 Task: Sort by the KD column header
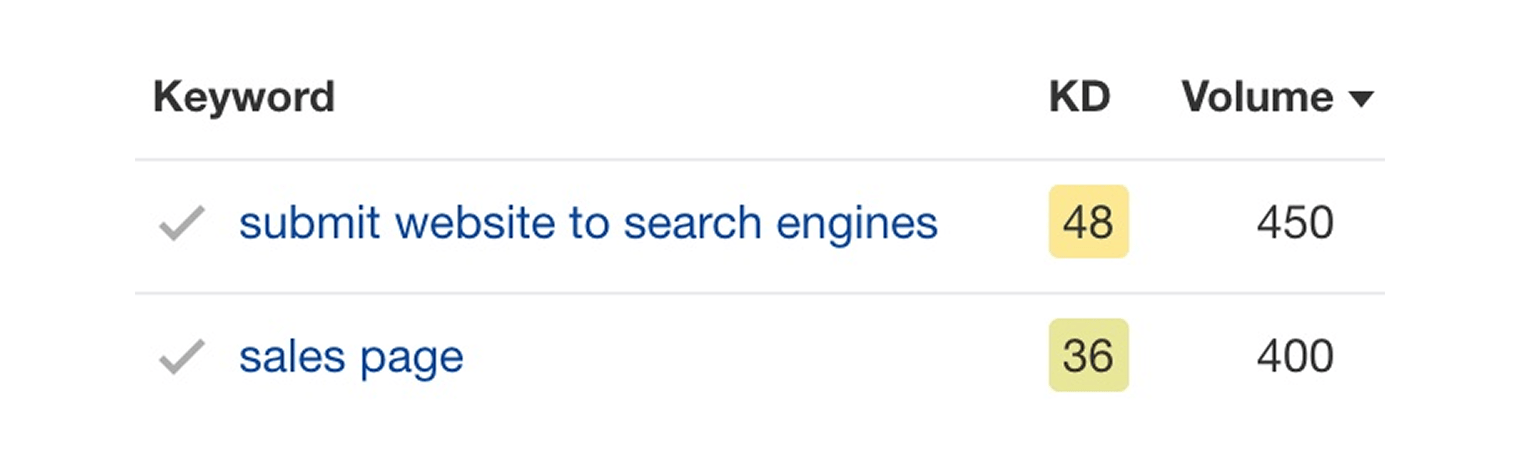tap(1079, 98)
